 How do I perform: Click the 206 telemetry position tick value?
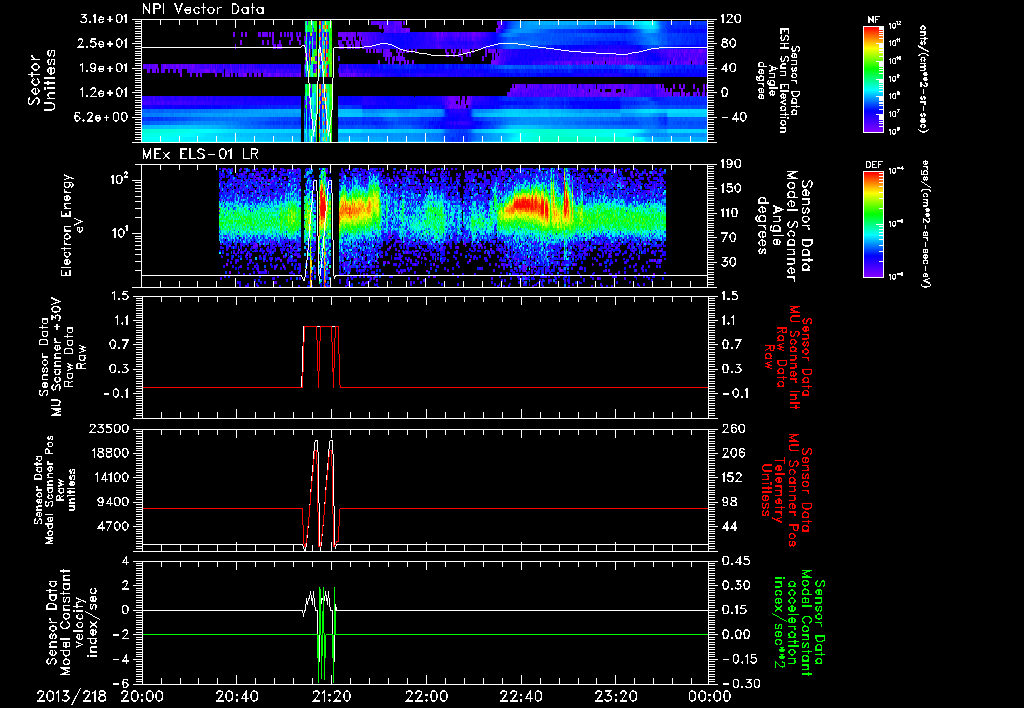click(732, 453)
